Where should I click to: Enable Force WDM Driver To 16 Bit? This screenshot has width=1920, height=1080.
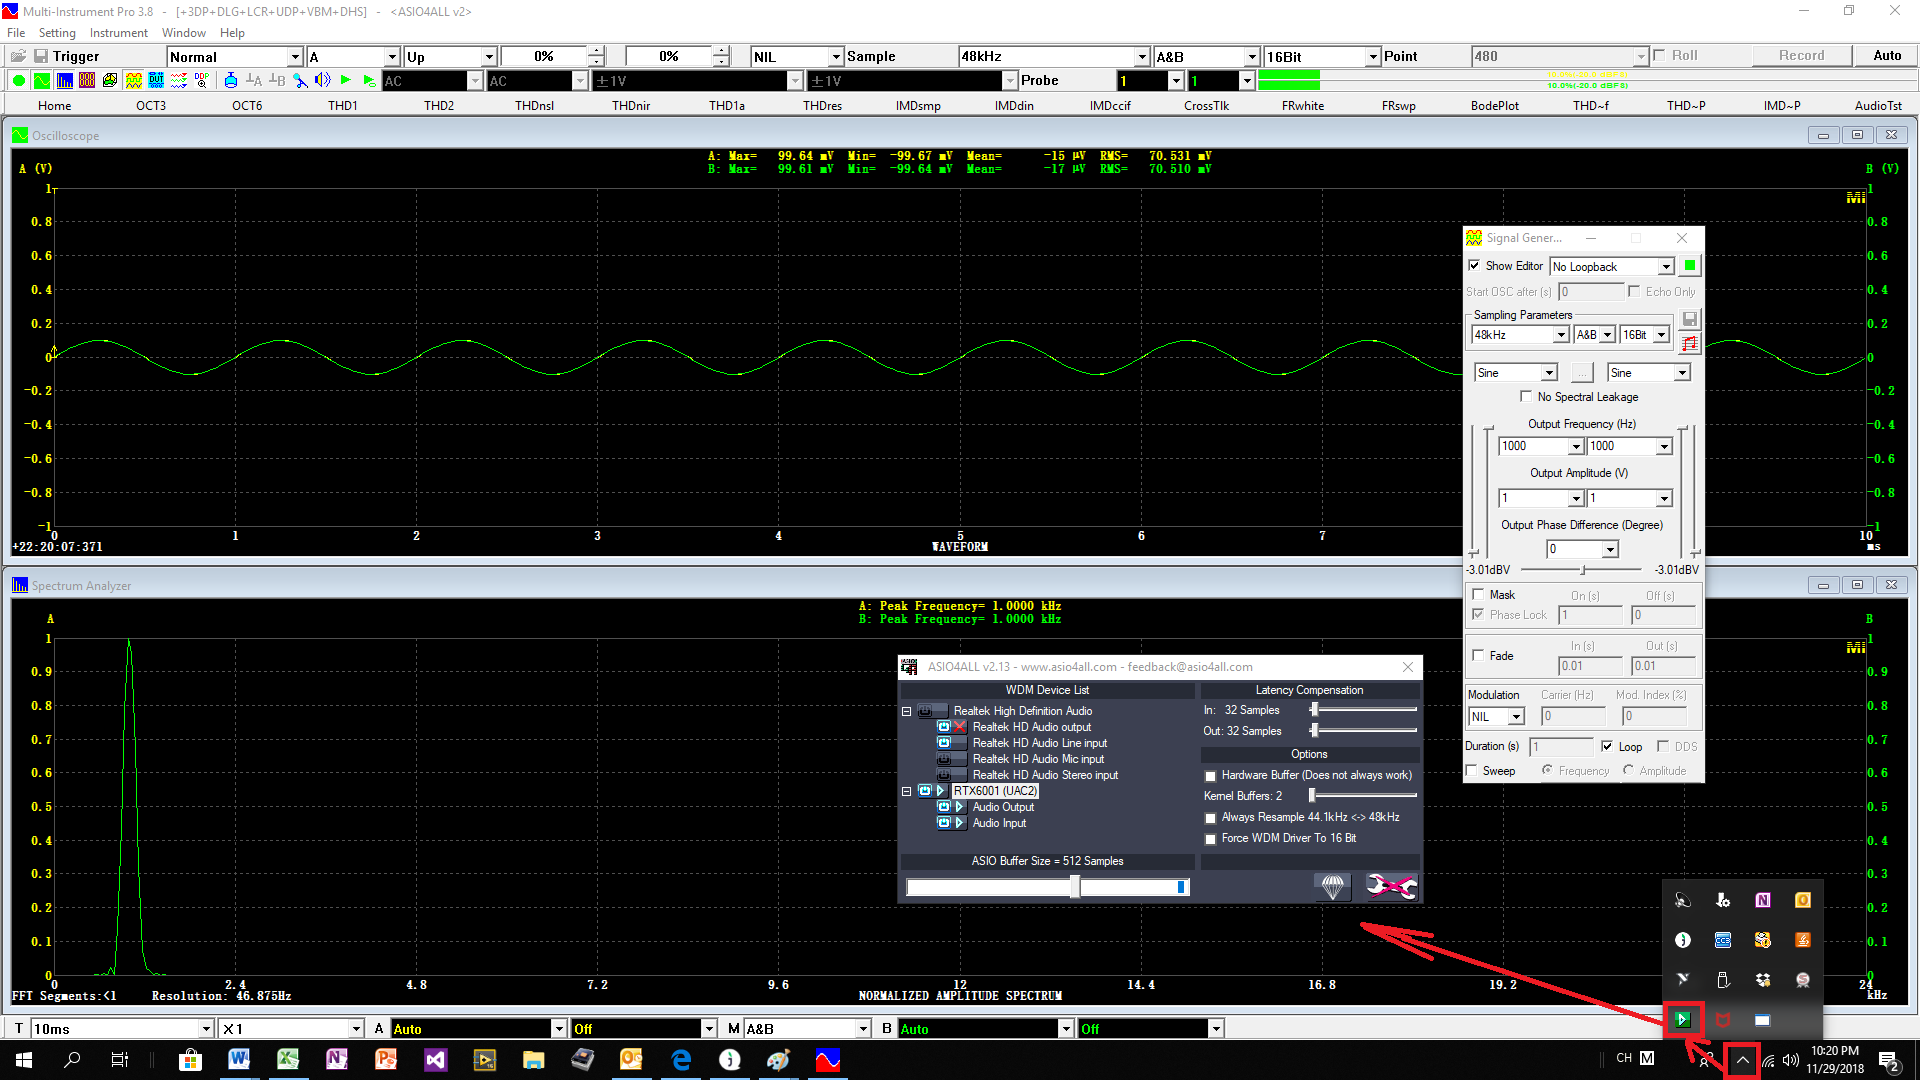[1211, 839]
